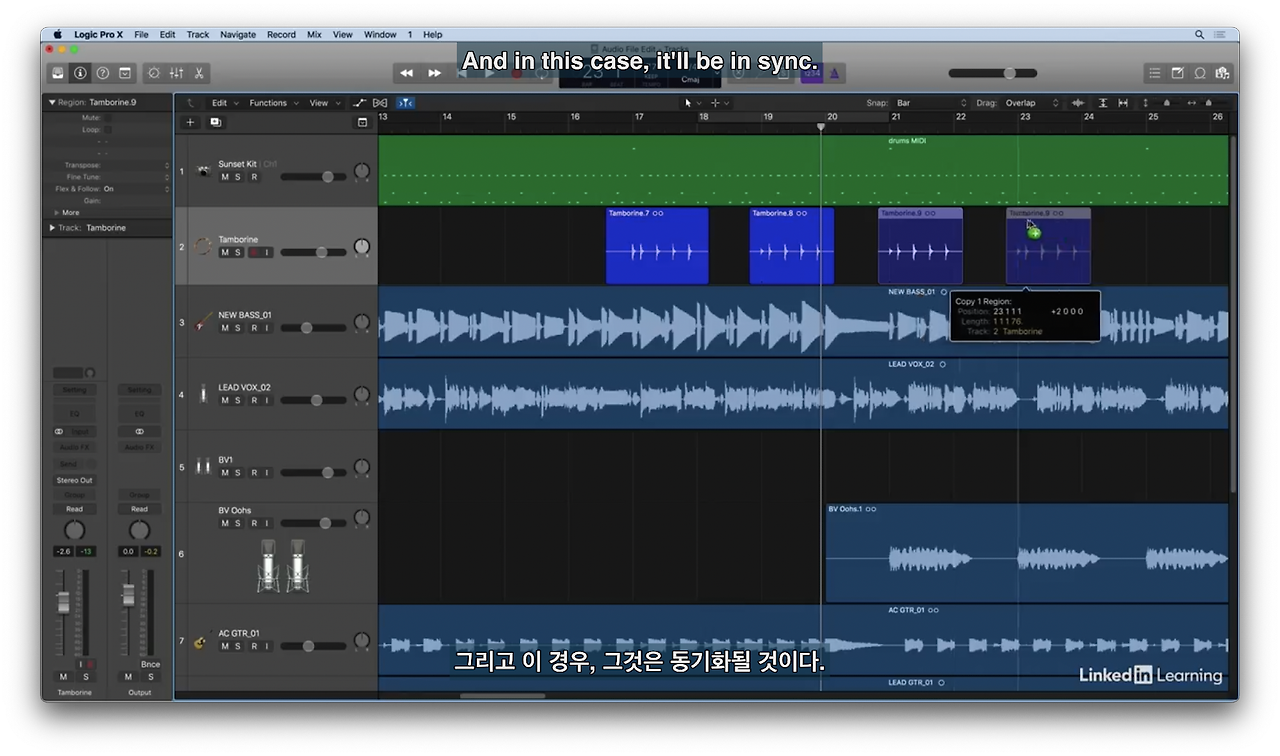Click horizontal auto zoom icon
This screenshot has height=756, width=1280.
pos(1123,103)
